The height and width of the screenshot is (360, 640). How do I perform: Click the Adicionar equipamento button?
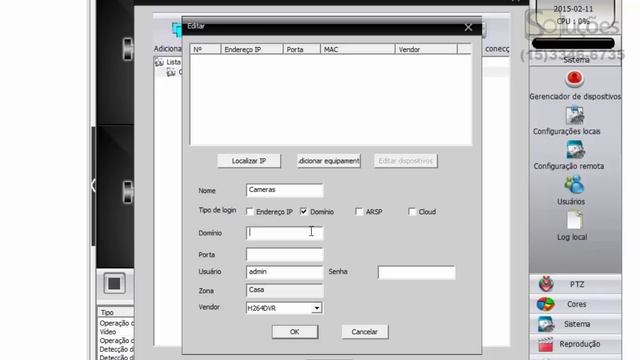tap(329, 161)
